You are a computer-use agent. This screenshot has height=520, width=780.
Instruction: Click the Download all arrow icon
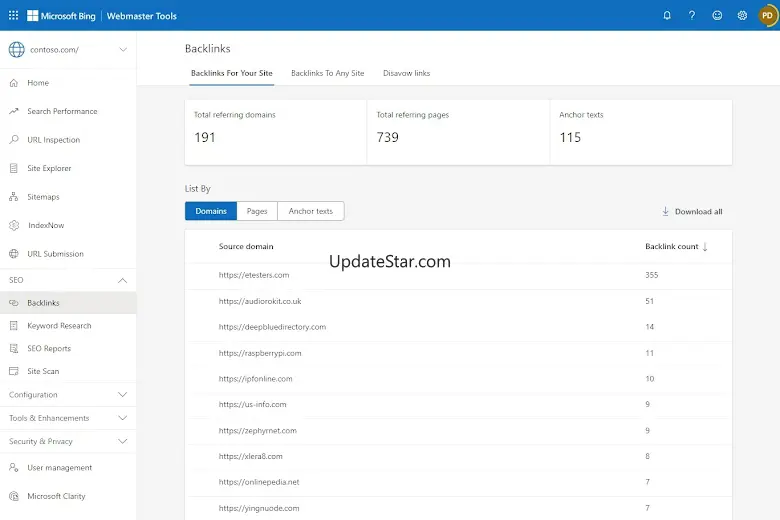tap(665, 211)
